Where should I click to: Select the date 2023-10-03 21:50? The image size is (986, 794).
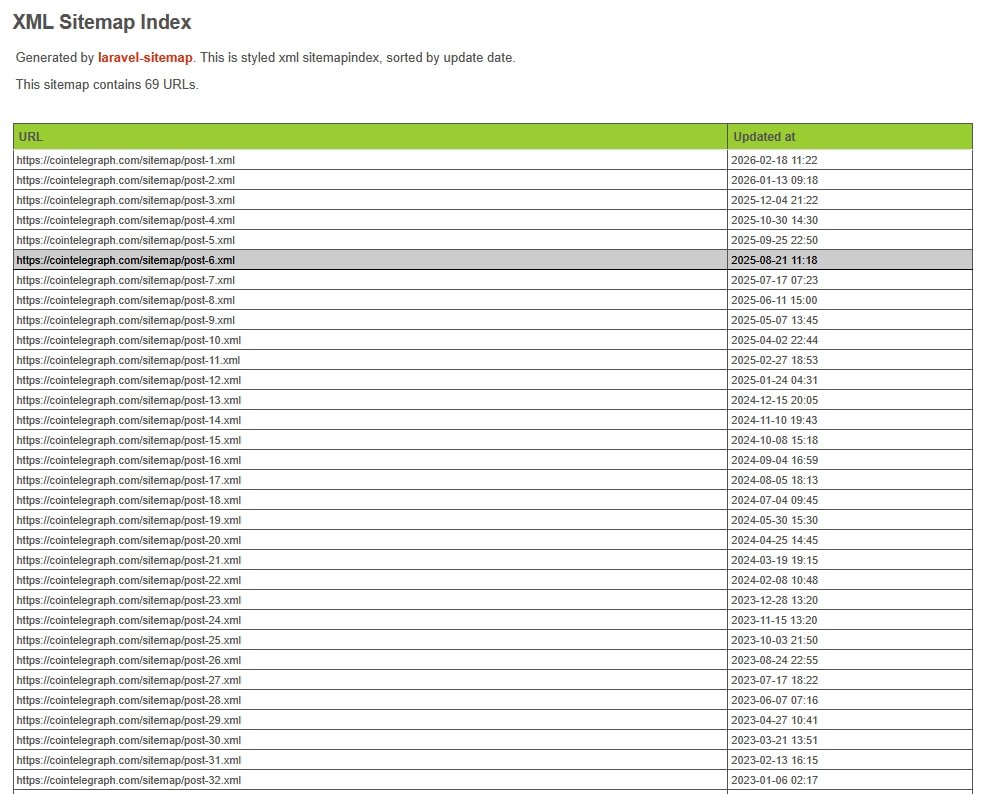774,640
